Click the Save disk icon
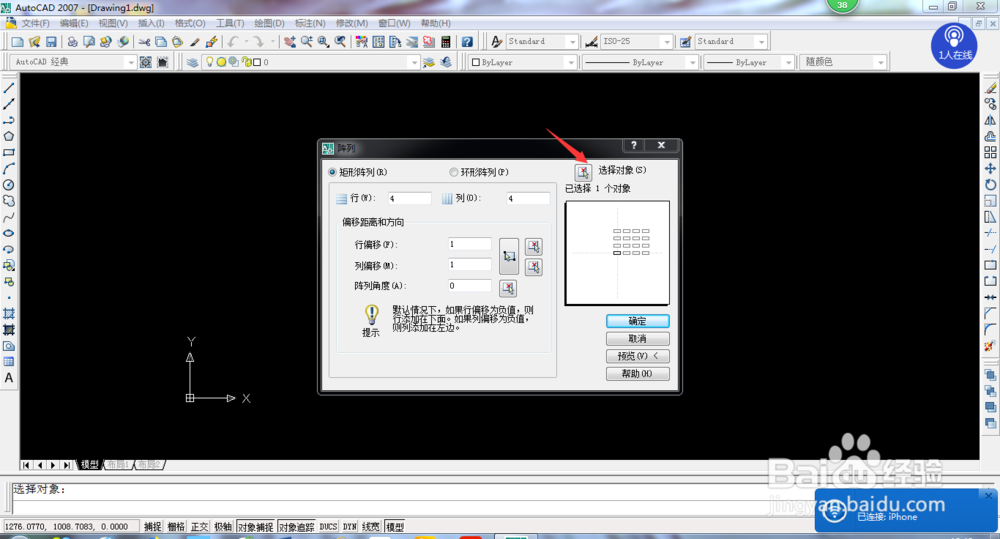 tap(51, 41)
